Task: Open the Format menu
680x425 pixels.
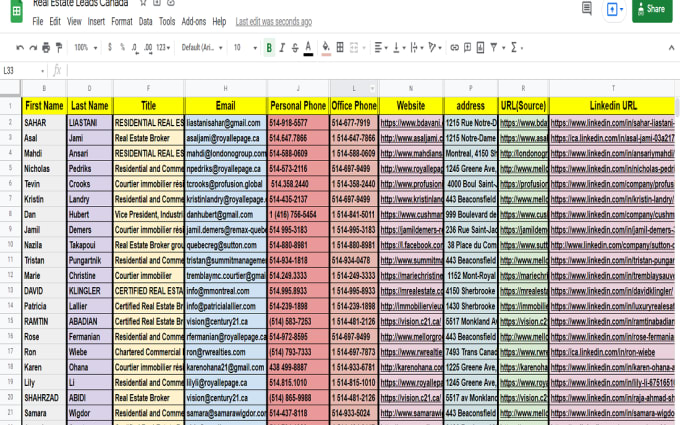Action: coord(122,22)
